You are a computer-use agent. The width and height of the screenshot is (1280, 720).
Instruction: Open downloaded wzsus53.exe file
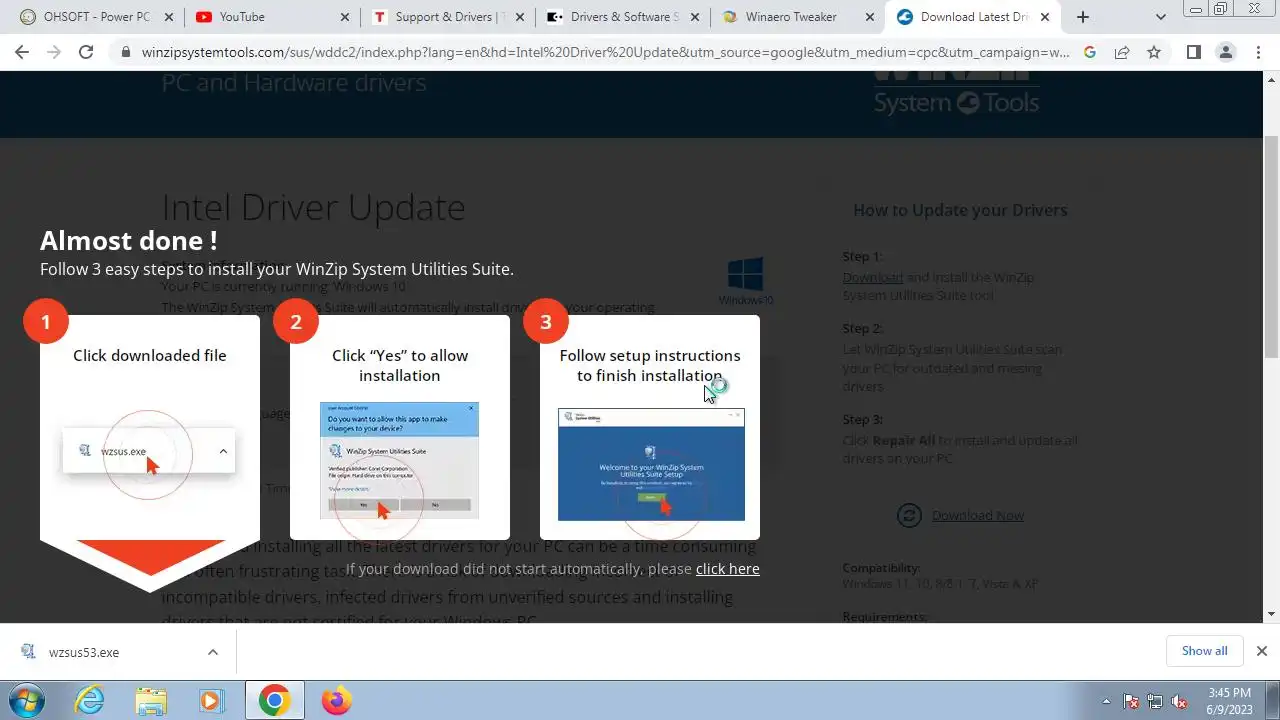84,652
